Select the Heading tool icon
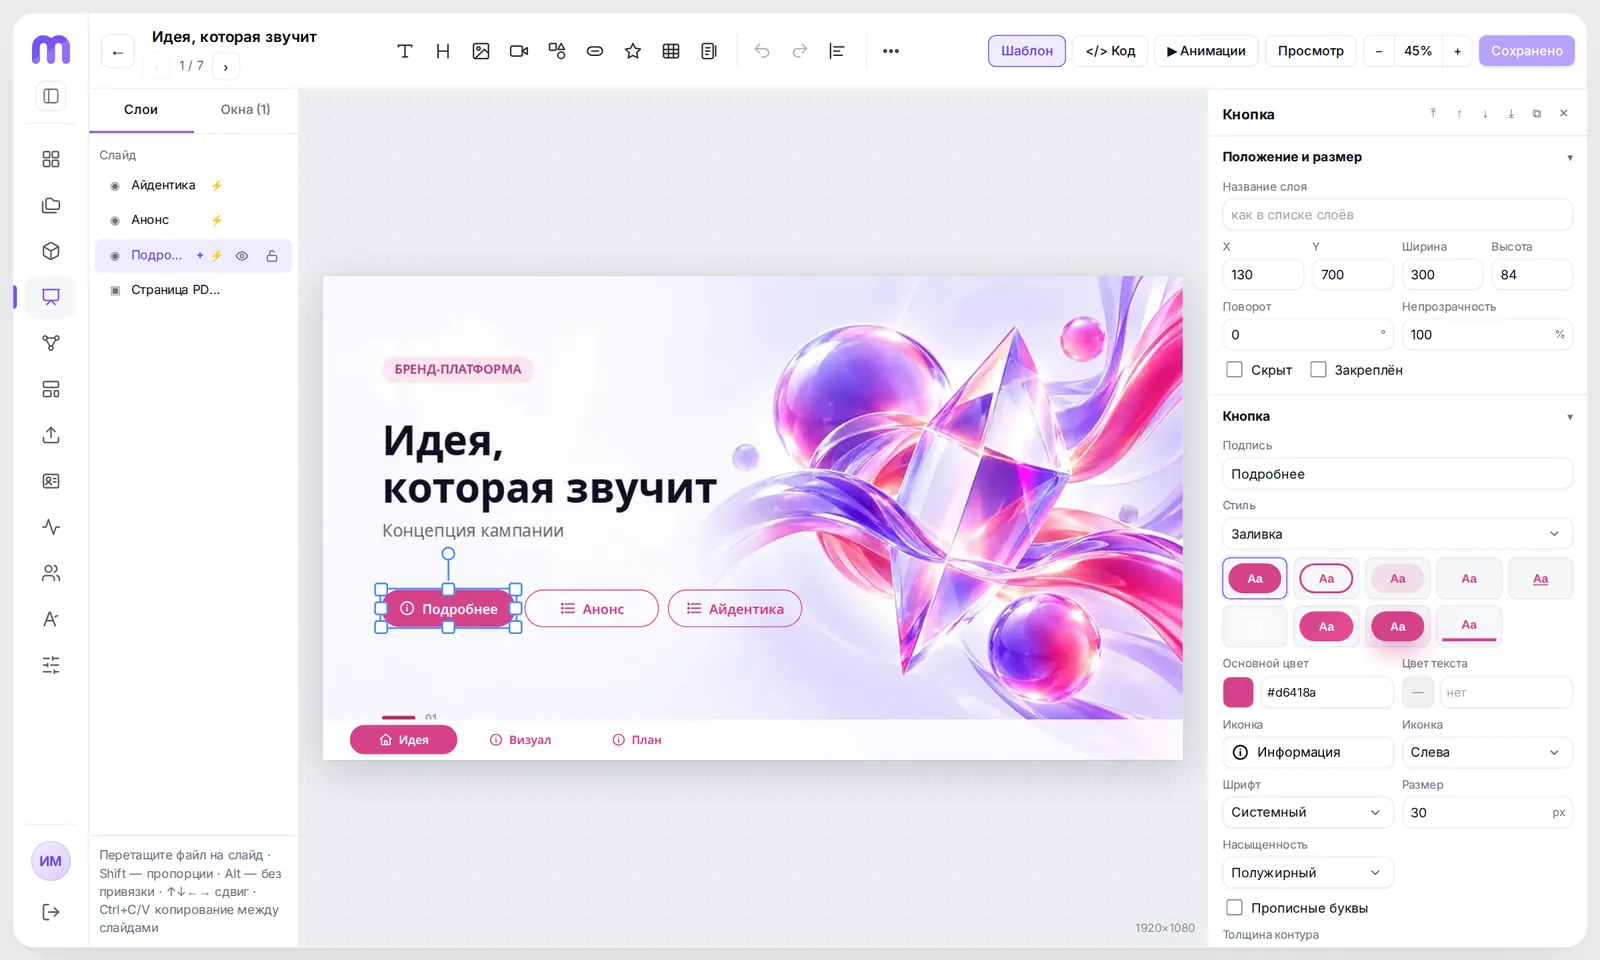 click(x=443, y=51)
